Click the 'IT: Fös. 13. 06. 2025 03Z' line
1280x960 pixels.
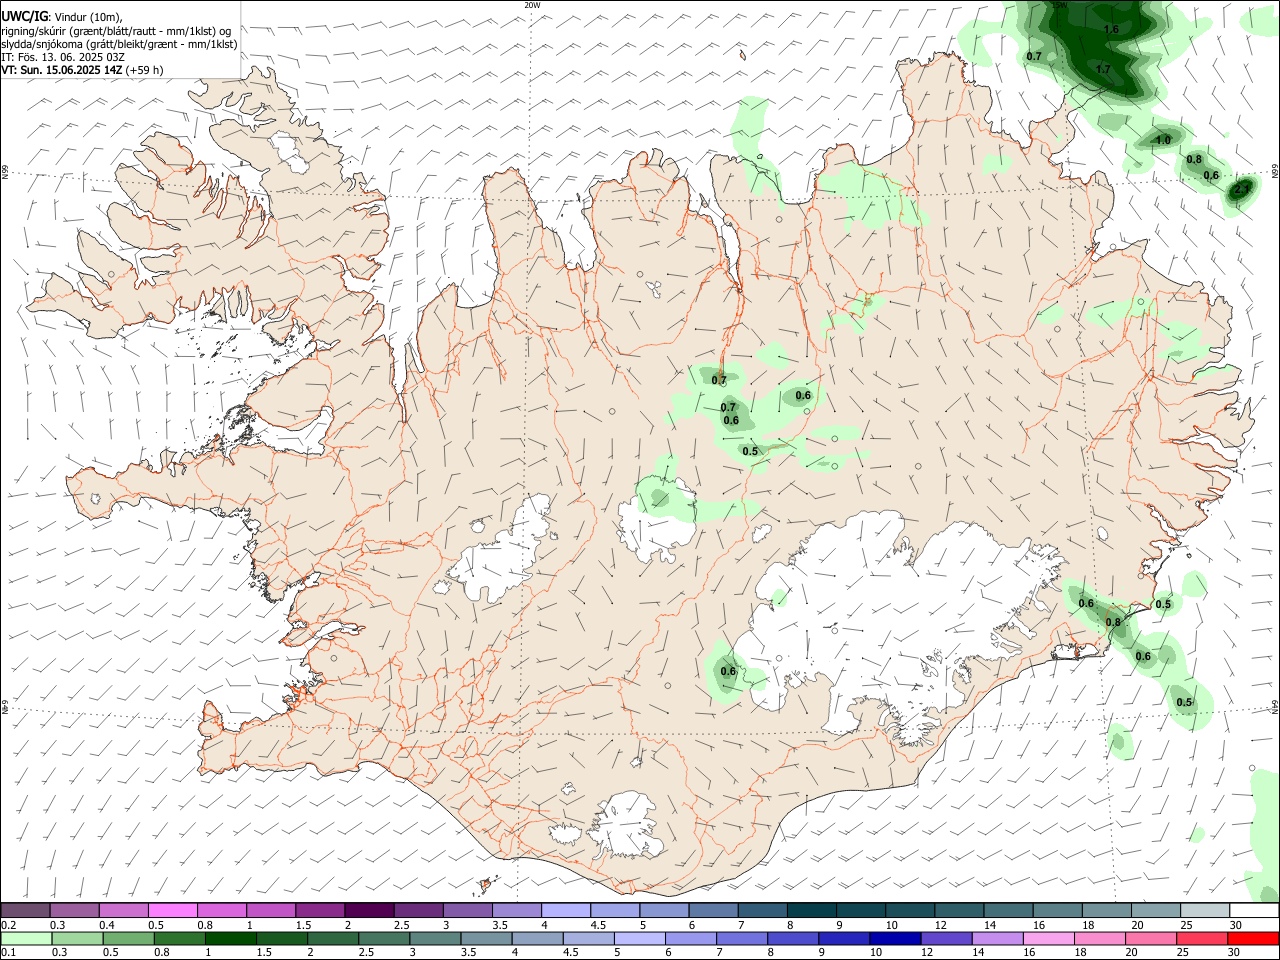pos(63,57)
